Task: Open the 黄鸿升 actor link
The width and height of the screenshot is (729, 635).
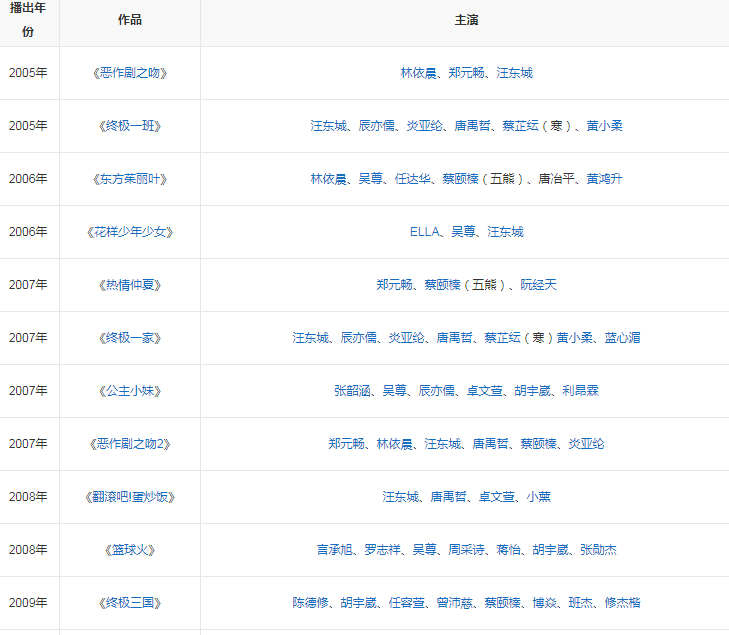Action: pyautogui.click(x=604, y=179)
